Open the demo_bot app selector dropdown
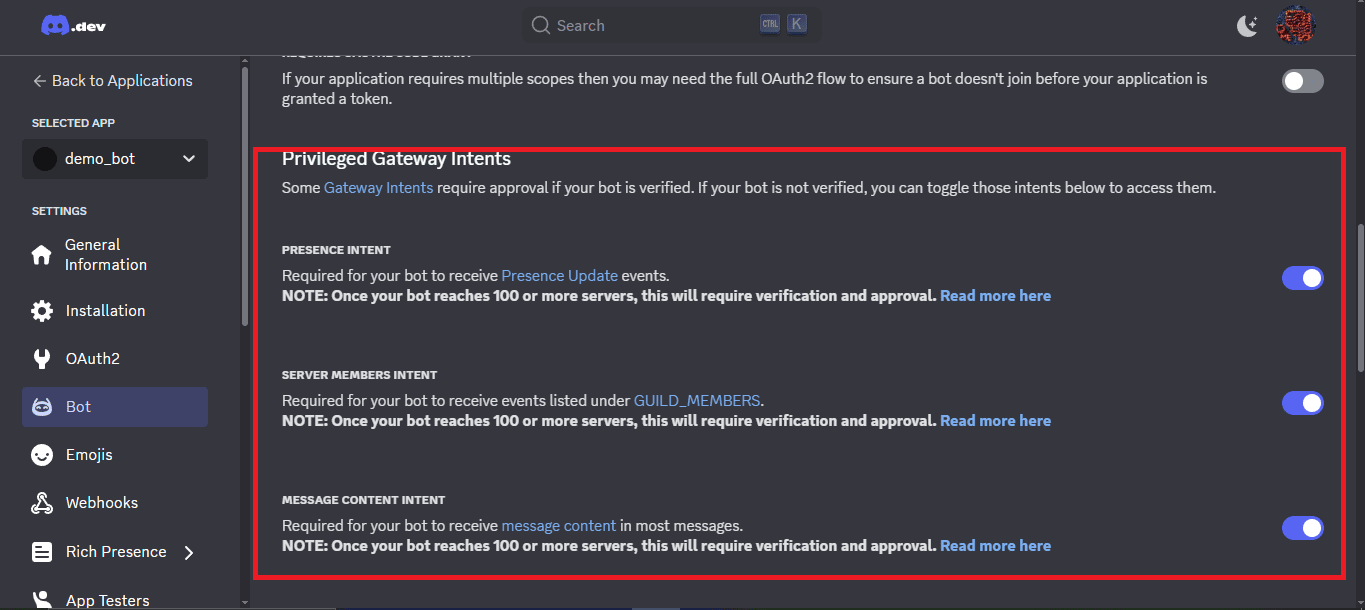The height and width of the screenshot is (610, 1365). click(115, 159)
